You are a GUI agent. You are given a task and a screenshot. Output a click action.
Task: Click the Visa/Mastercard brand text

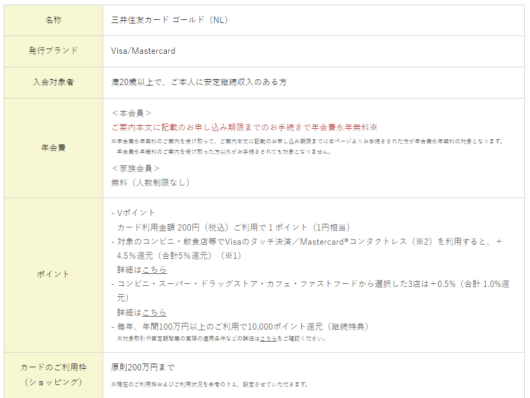click(x=143, y=51)
